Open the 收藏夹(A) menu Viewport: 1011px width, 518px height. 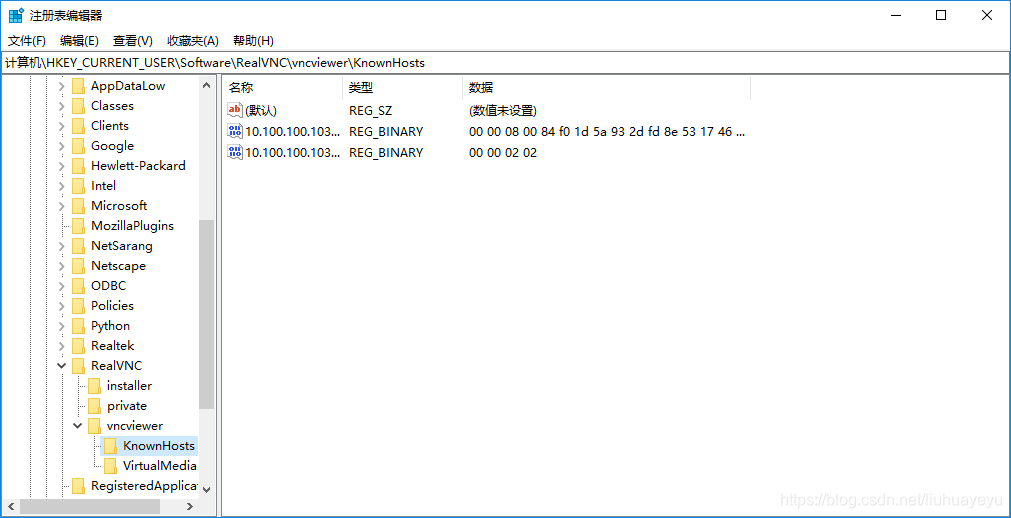(192, 41)
